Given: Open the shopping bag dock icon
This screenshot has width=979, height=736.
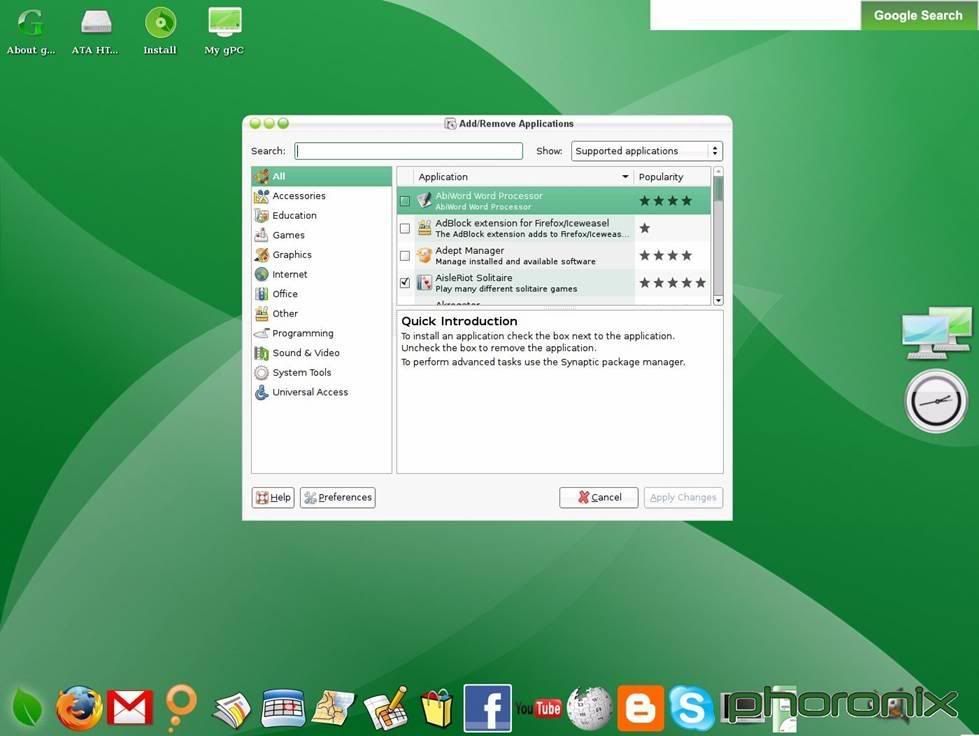Looking at the screenshot, I should tap(437, 708).
